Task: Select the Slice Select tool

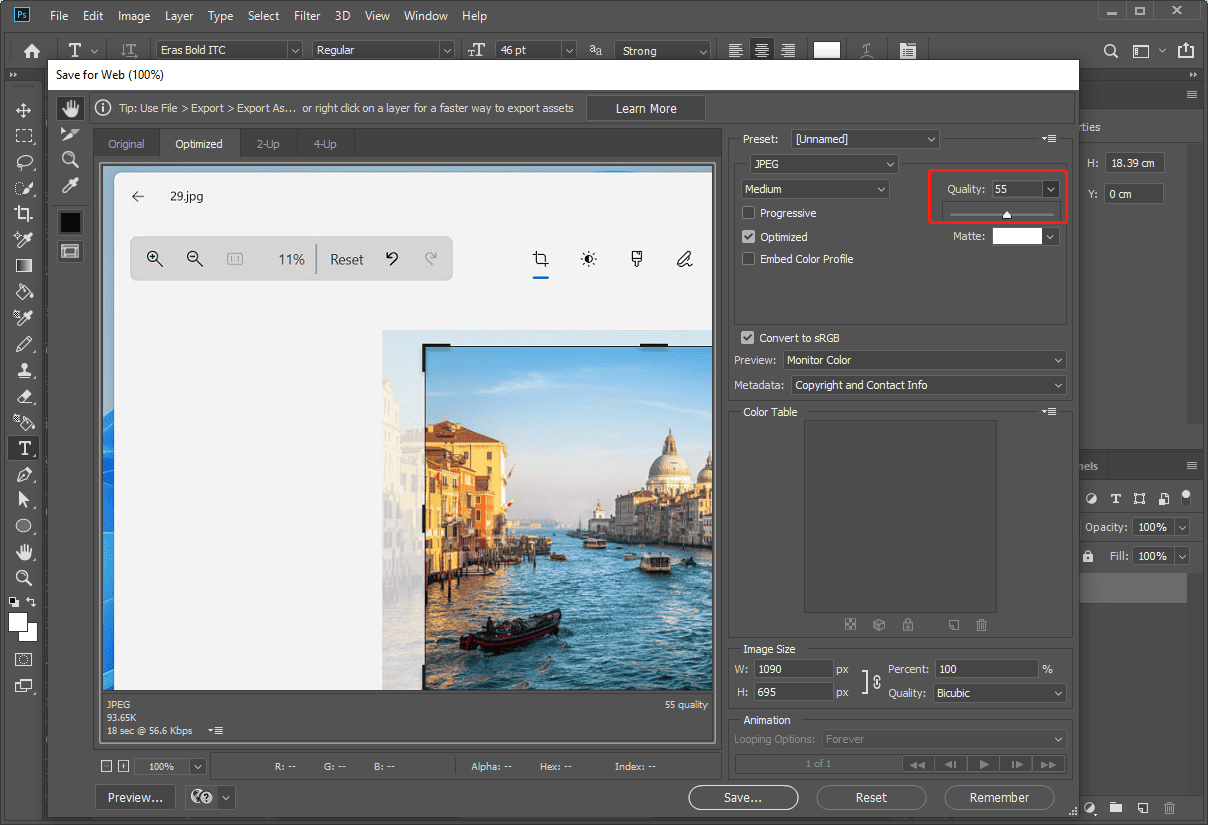Action: (x=70, y=133)
